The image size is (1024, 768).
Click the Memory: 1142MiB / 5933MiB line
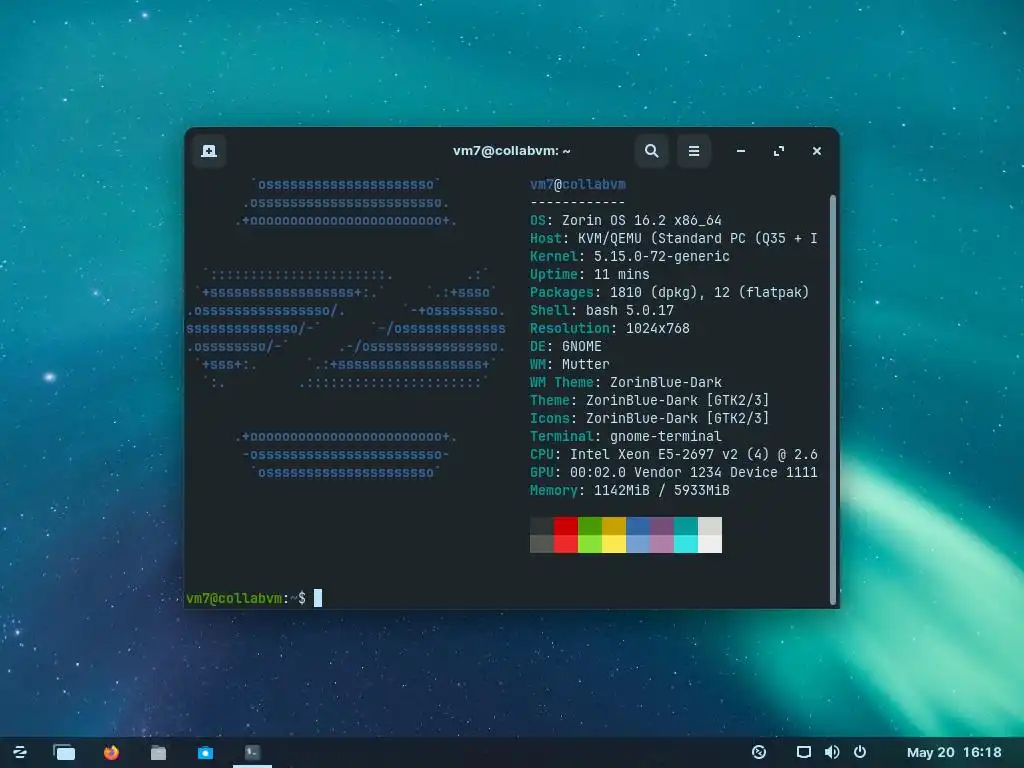pyautogui.click(x=630, y=490)
